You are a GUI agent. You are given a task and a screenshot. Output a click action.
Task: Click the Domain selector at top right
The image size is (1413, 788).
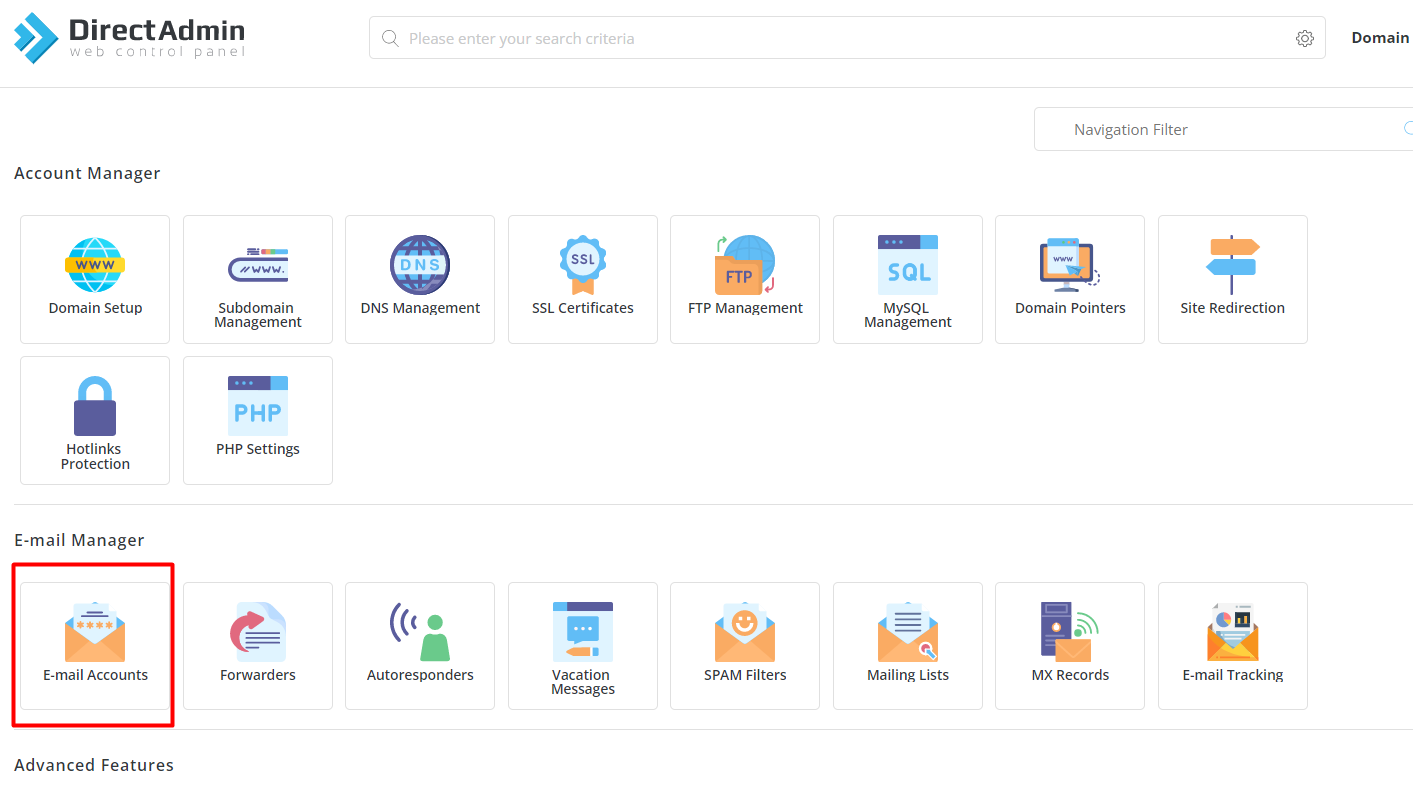coord(1380,37)
